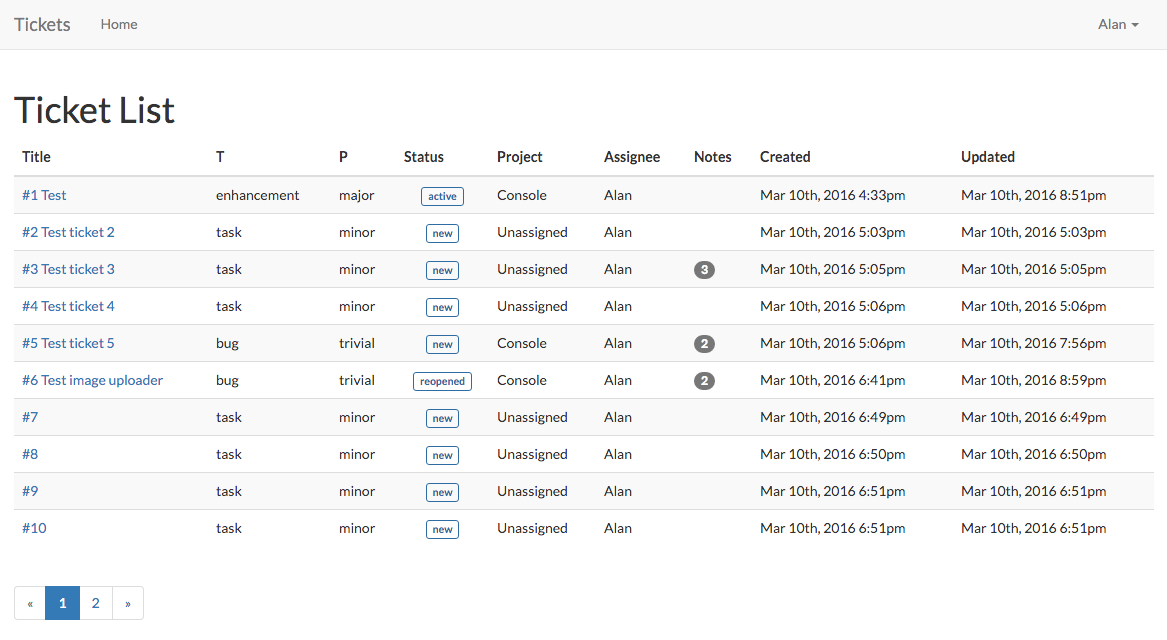
Task: Click the next page arrow »
Action: (128, 604)
